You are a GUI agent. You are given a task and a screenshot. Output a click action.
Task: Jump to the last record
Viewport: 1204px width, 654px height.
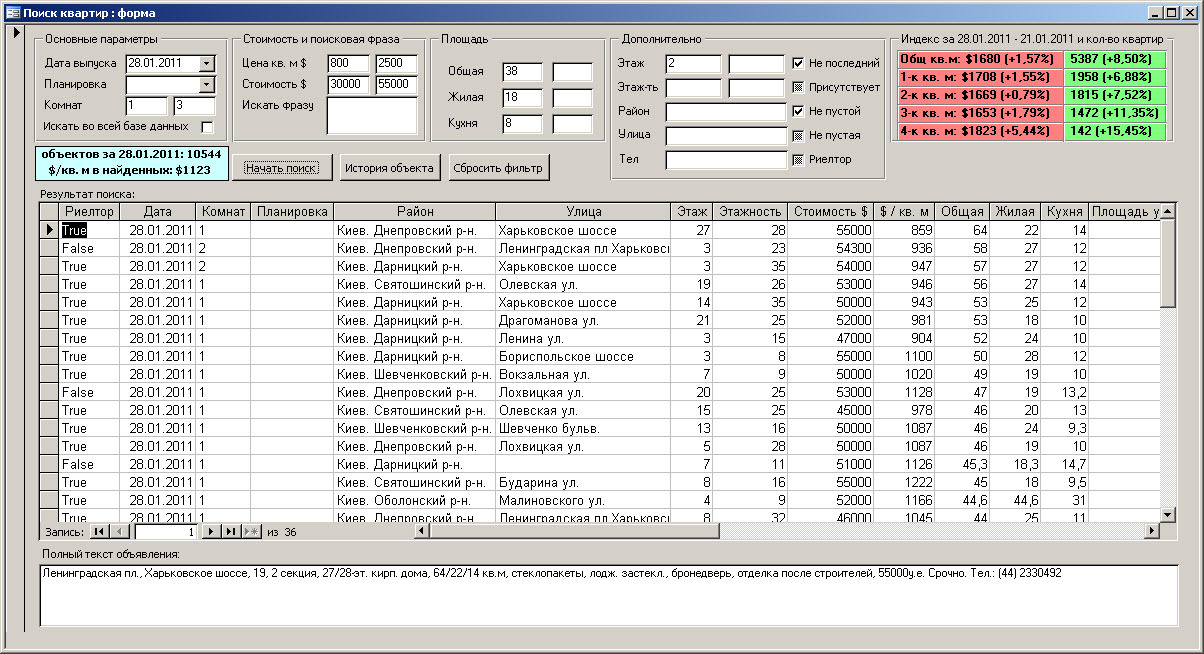tap(231, 532)
